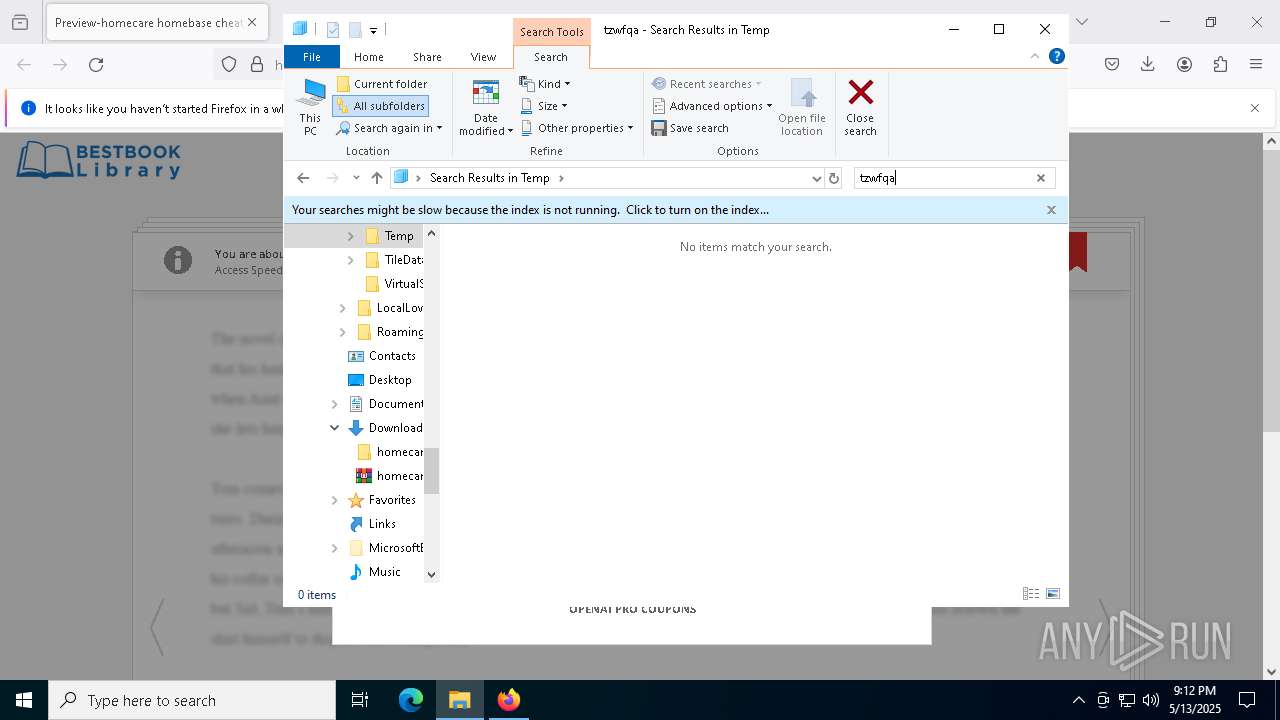This screenshot has width=1280, height=720.
Task: Click the address bar Search Results in Temp
Action: pos(489,178)
